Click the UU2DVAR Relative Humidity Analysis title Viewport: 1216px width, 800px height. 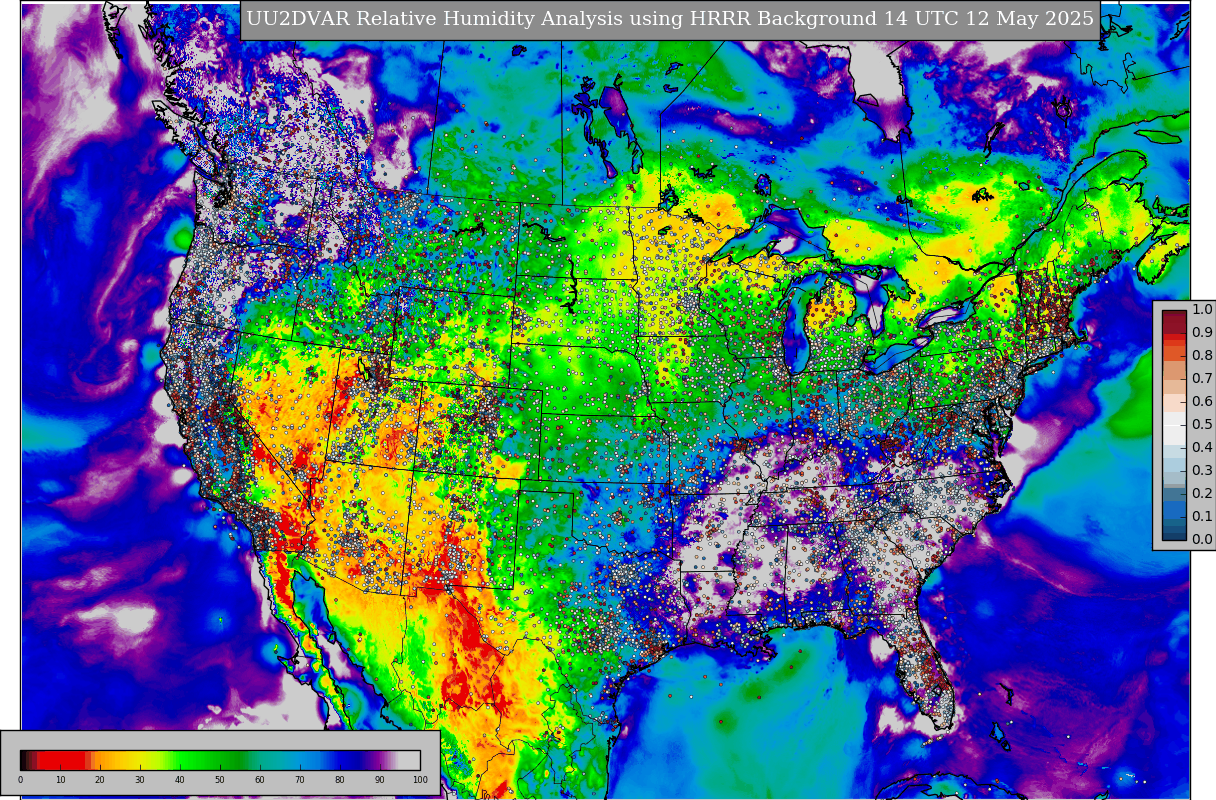670,19
